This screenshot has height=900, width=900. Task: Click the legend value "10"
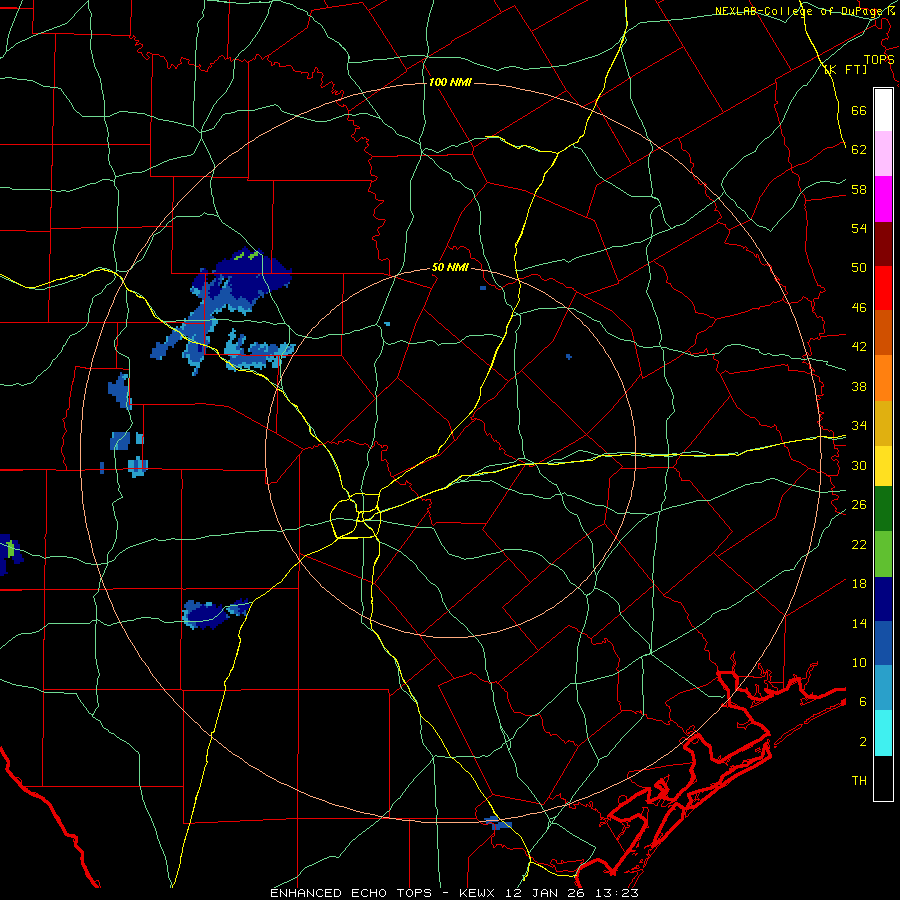coord(859,662)
